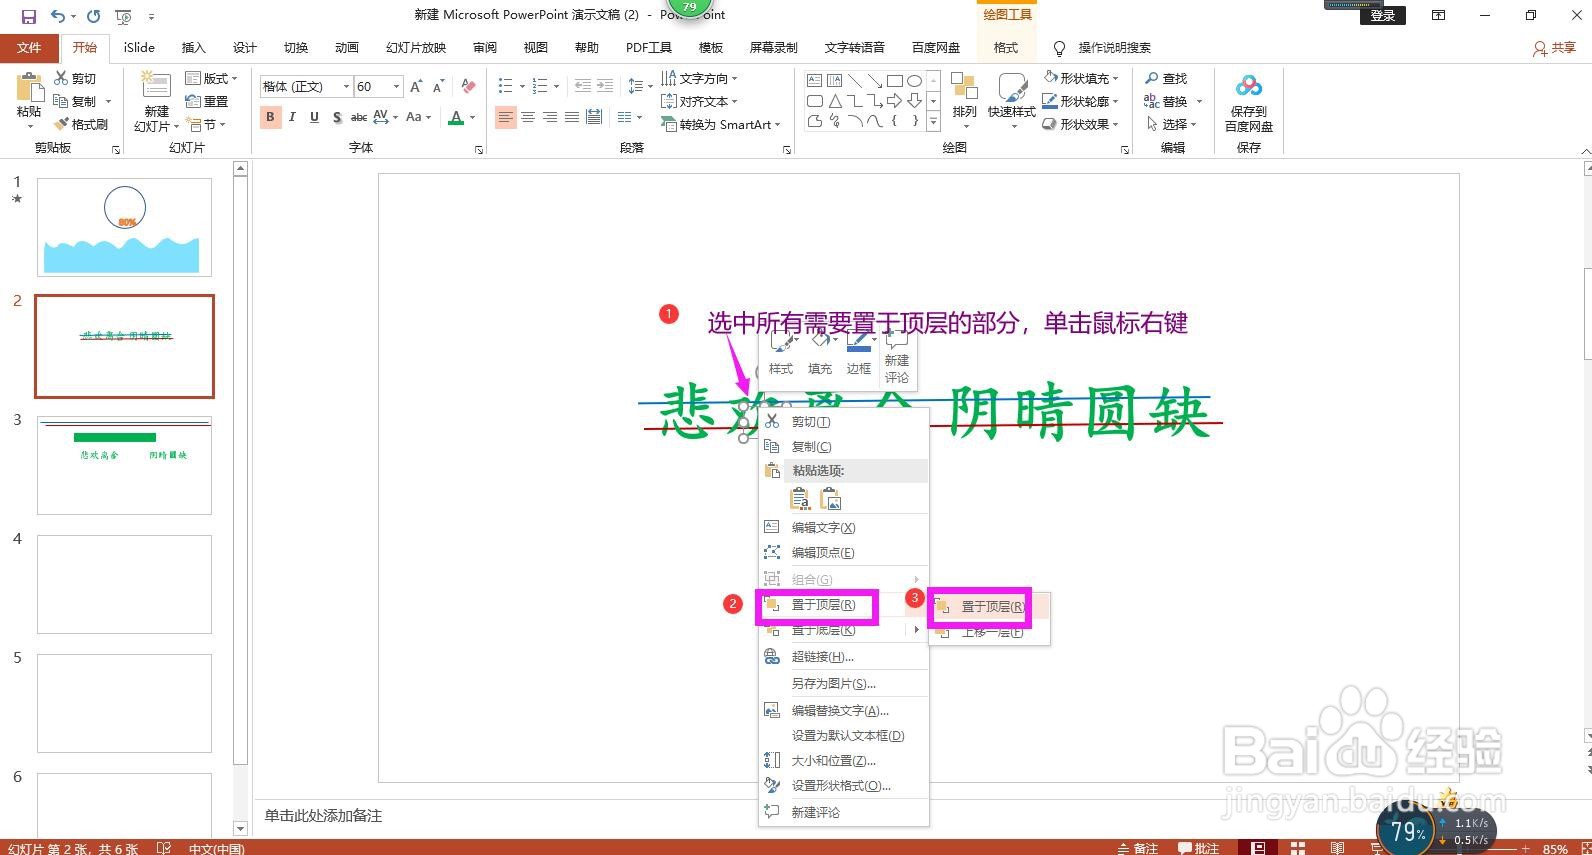Toggle text Shadow formatting
This screenshot has height=855, width=1592.
tap(337, 117)
